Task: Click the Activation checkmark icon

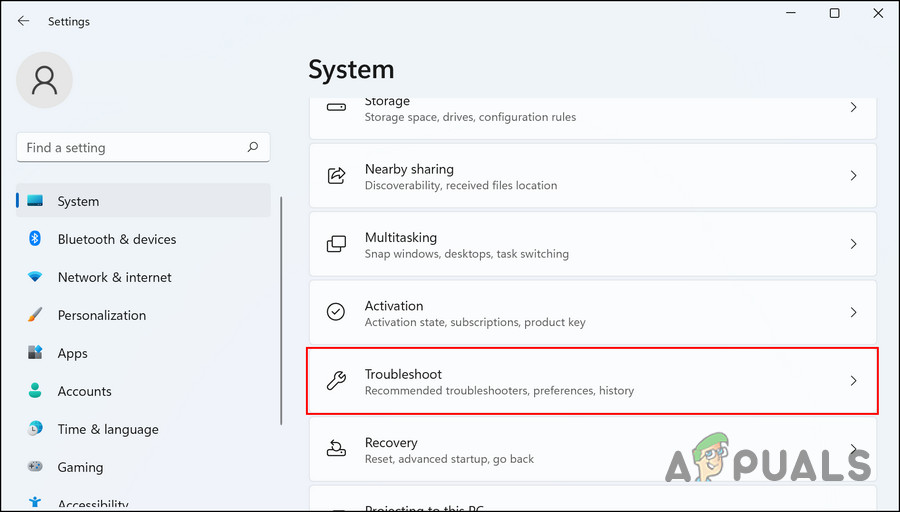Action: pos(336,312)
